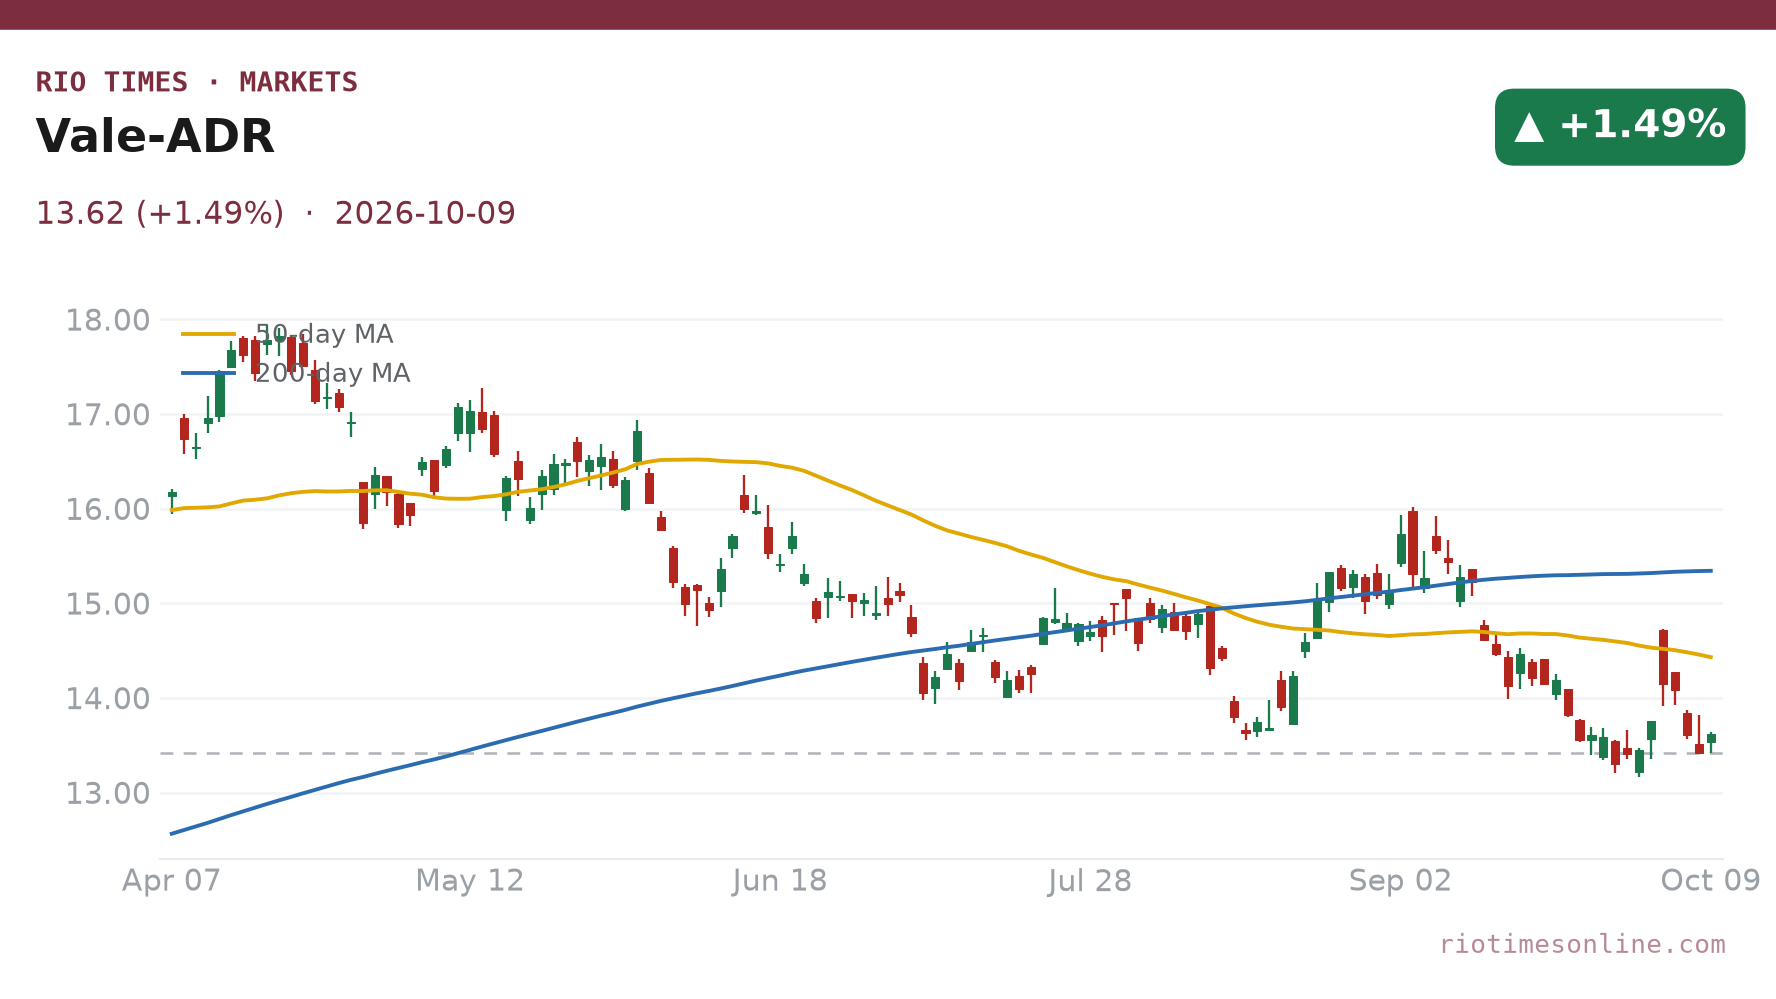This screenshot has height=999, width=1776.
Task: Open the riotimesonline.com source link
Action: [1582, 944]
